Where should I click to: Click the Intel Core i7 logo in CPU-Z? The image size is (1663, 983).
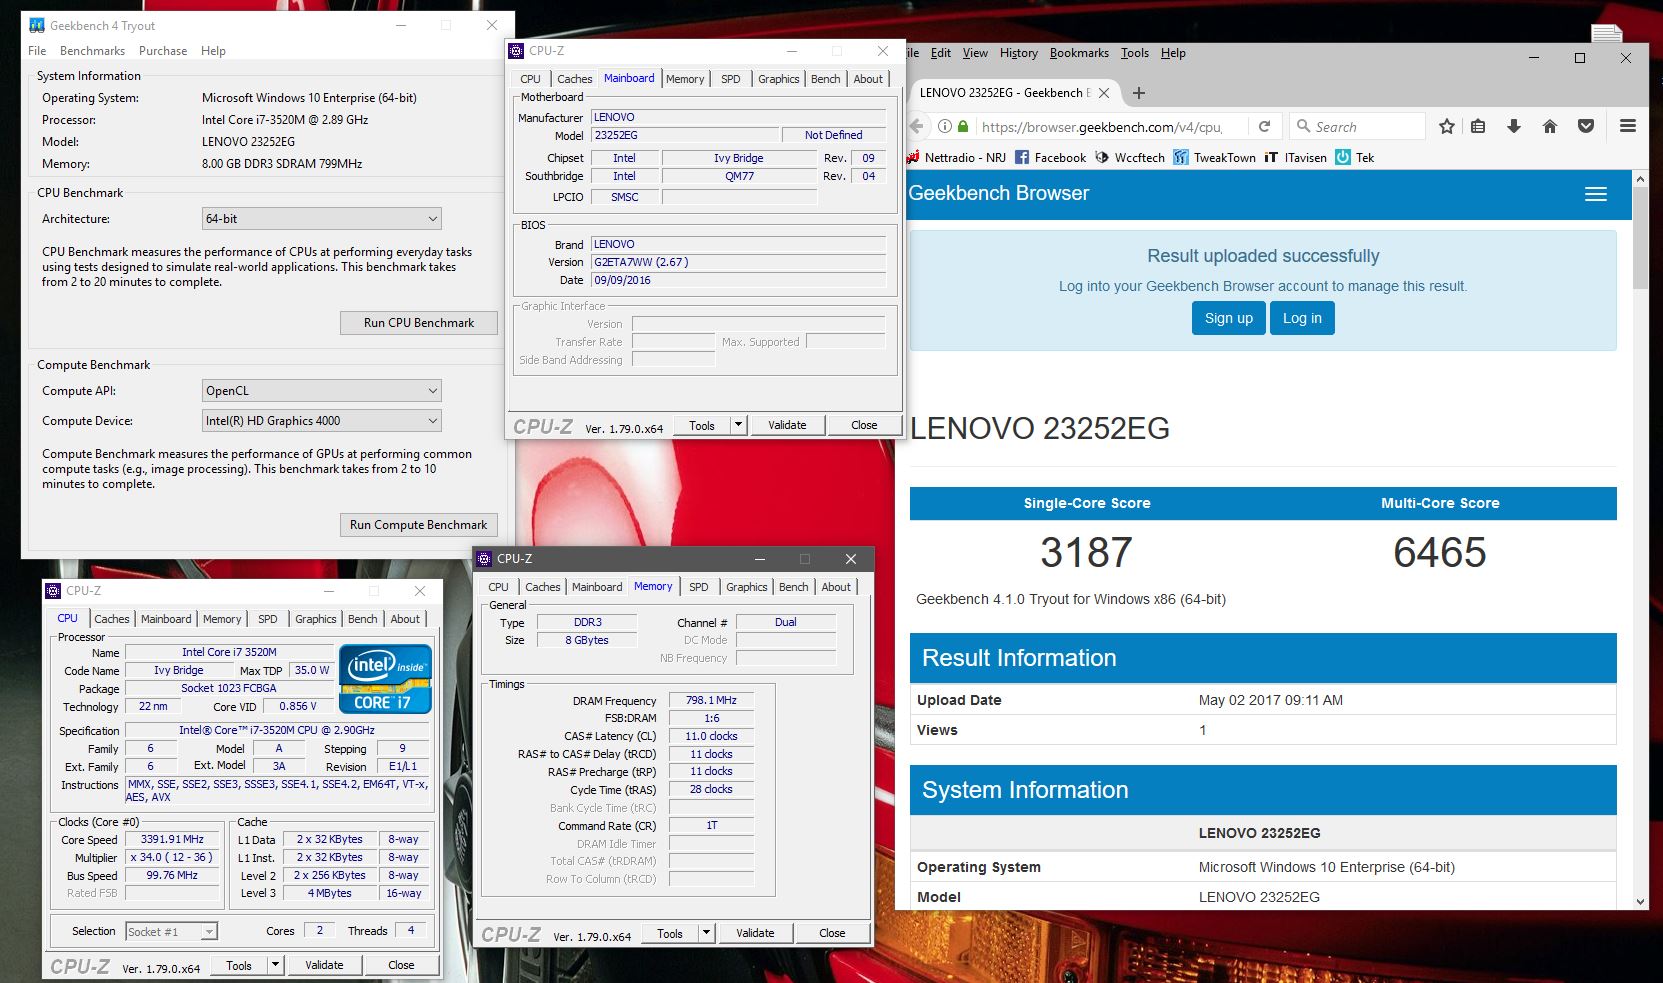[386, 679]
